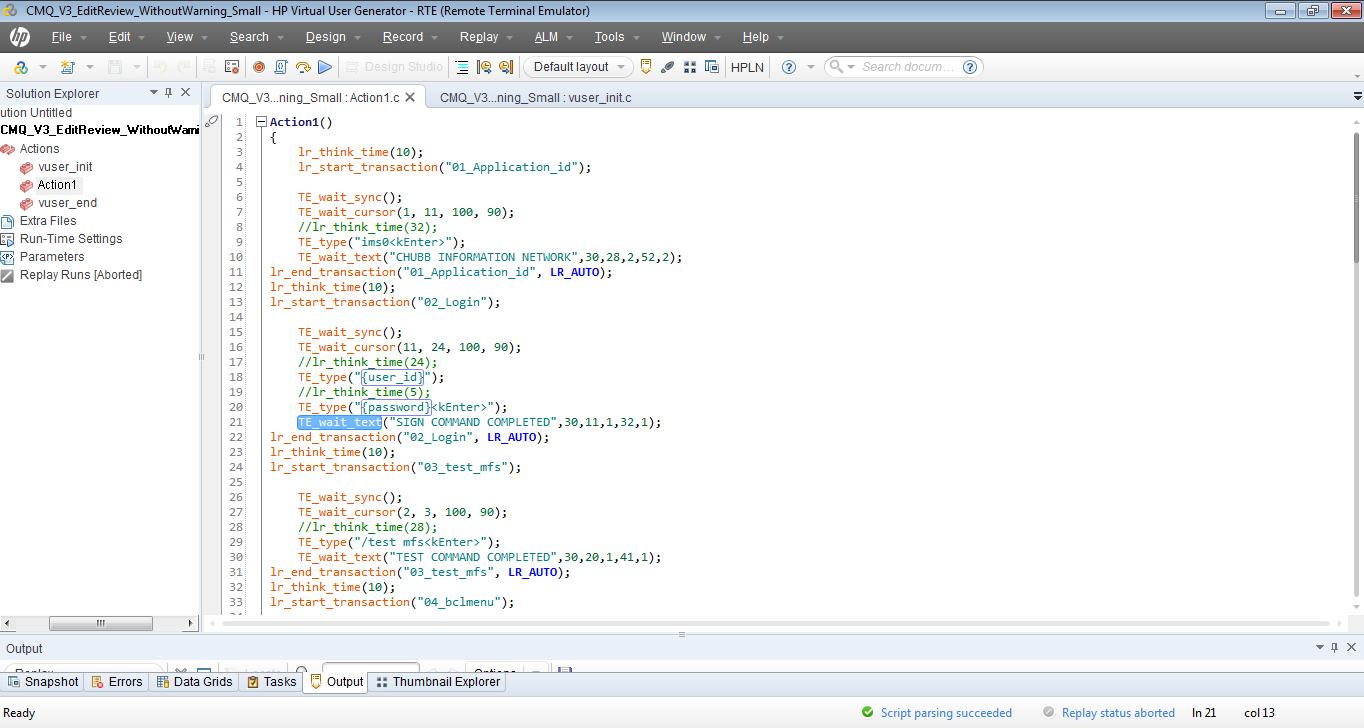The width and height of the screenshot is (1364, 728).
Task: Select vuser_end in Solution Explorer
Action: pos(68,203)
